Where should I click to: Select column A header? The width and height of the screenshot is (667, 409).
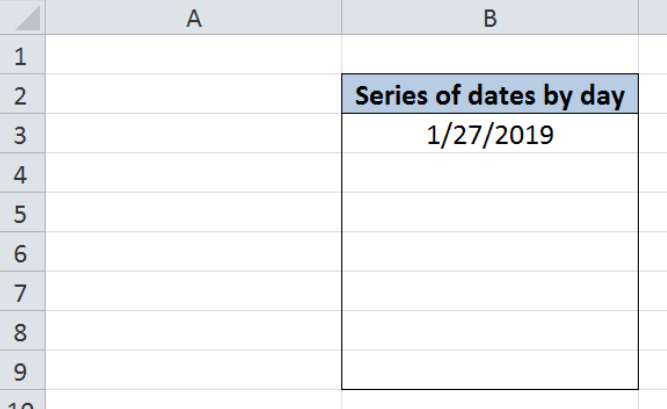point(194,17)
